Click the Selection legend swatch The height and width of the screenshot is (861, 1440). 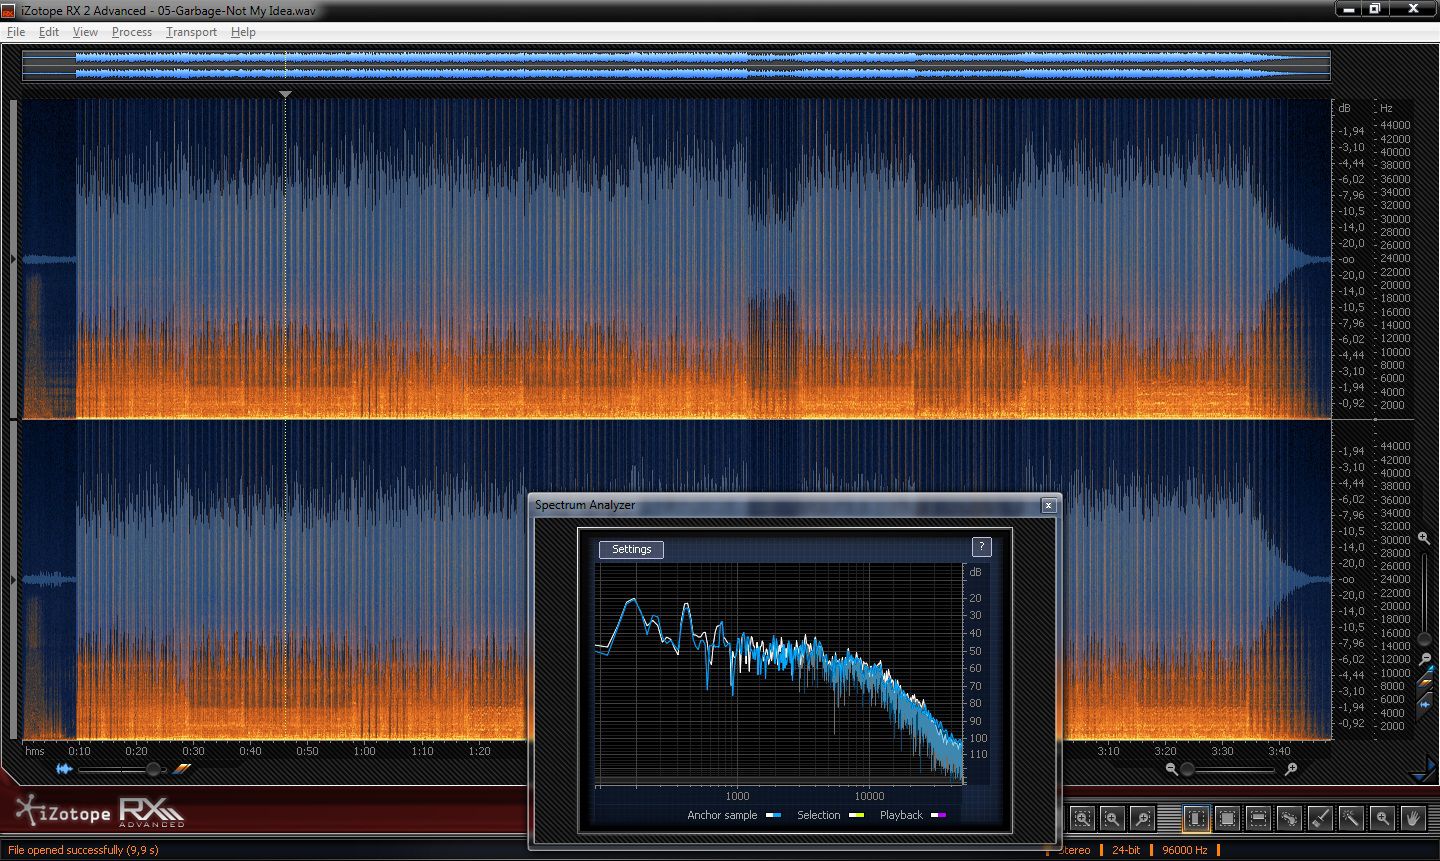[856, 815]
